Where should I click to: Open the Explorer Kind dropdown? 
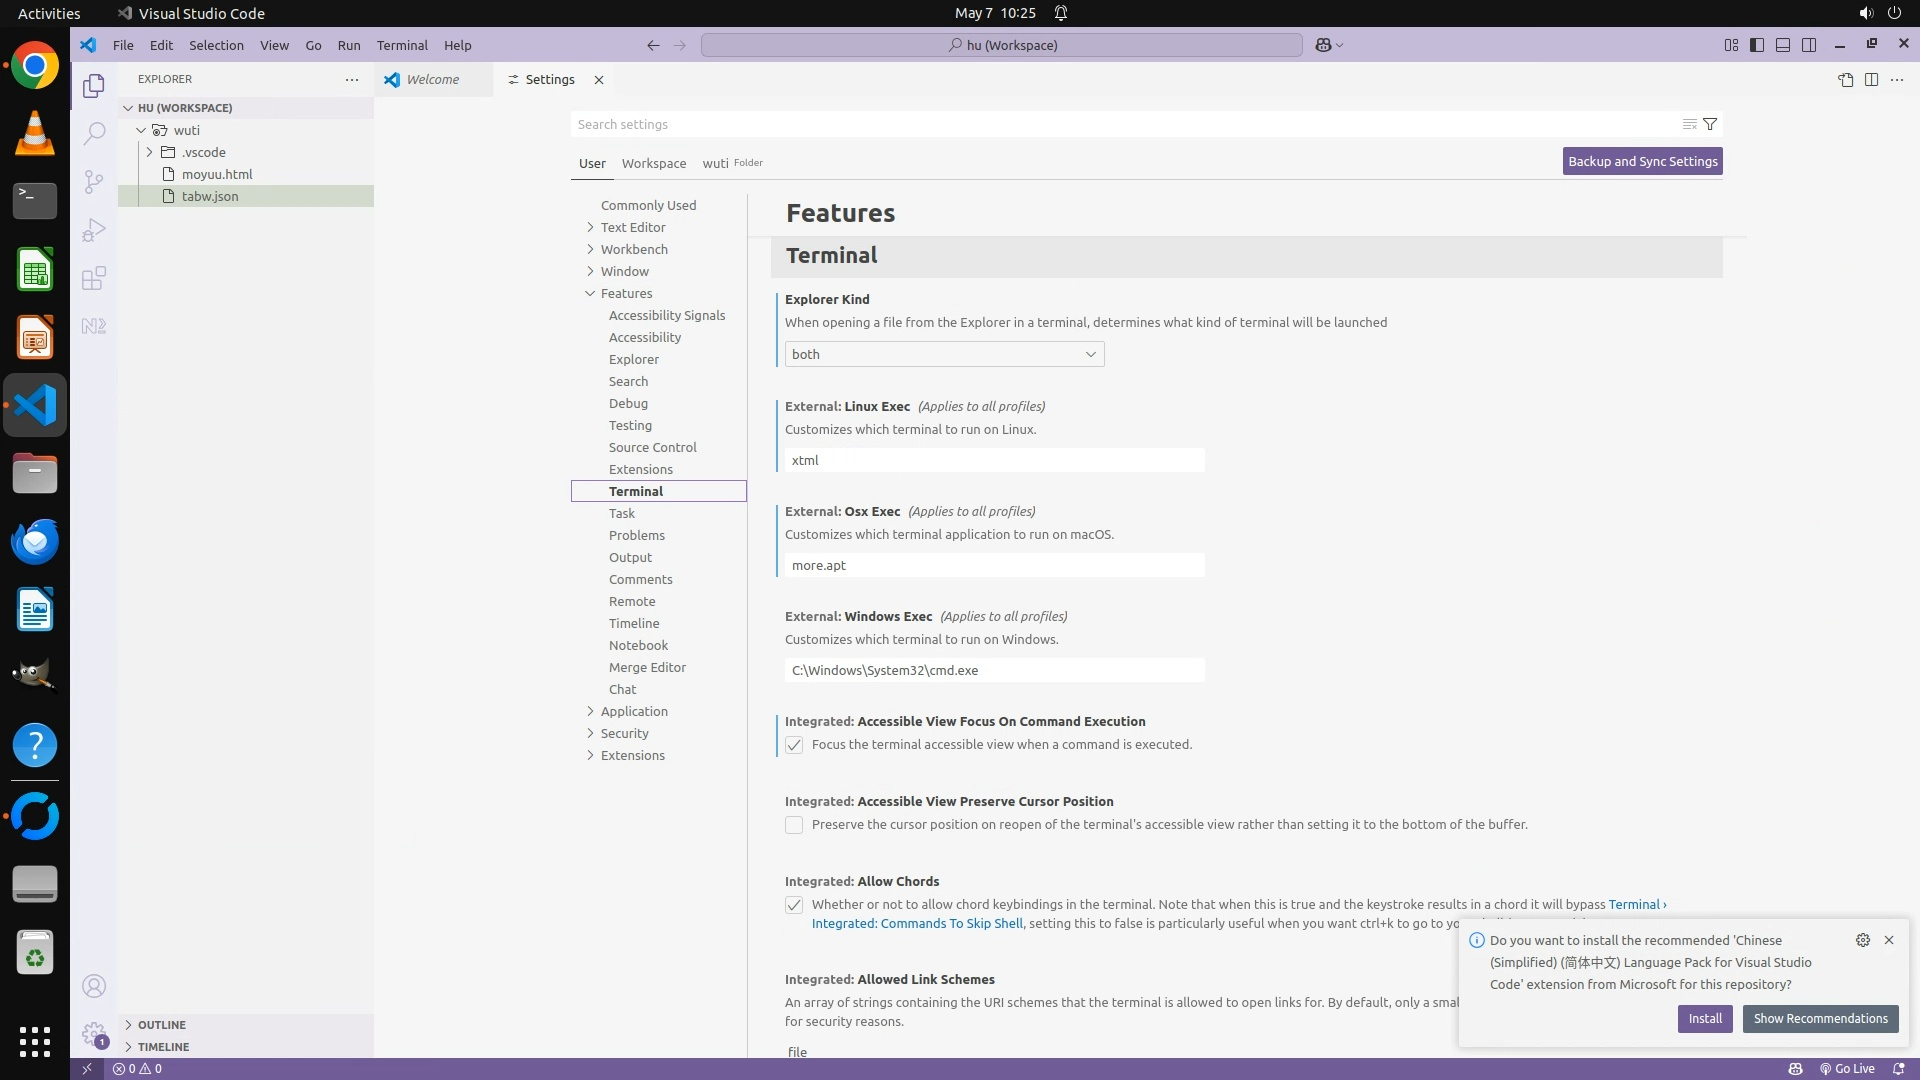[944, 354]
